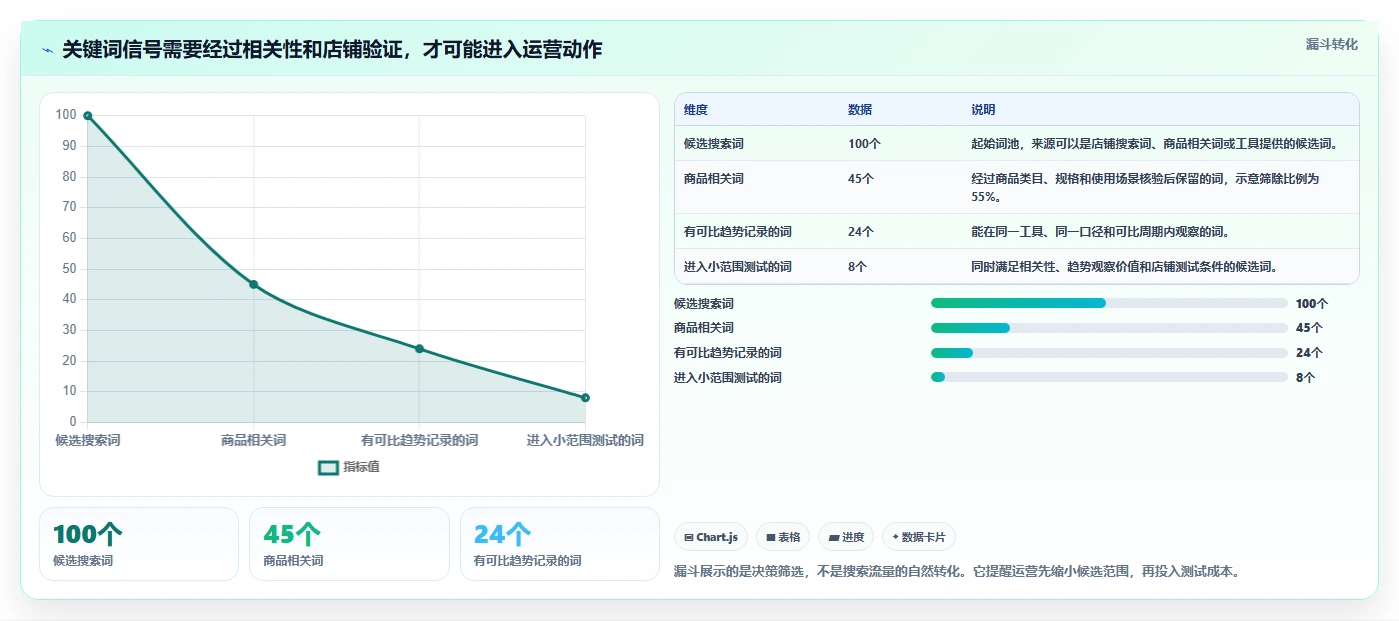The height and width of the screenshot is (621, 1399).
Task: Click the description starting 起始词池
Action: pos(1153,144)
